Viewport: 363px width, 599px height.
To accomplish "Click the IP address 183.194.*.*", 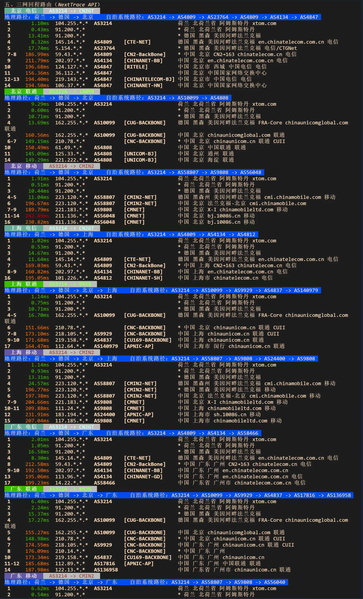I will click(71, 414).
